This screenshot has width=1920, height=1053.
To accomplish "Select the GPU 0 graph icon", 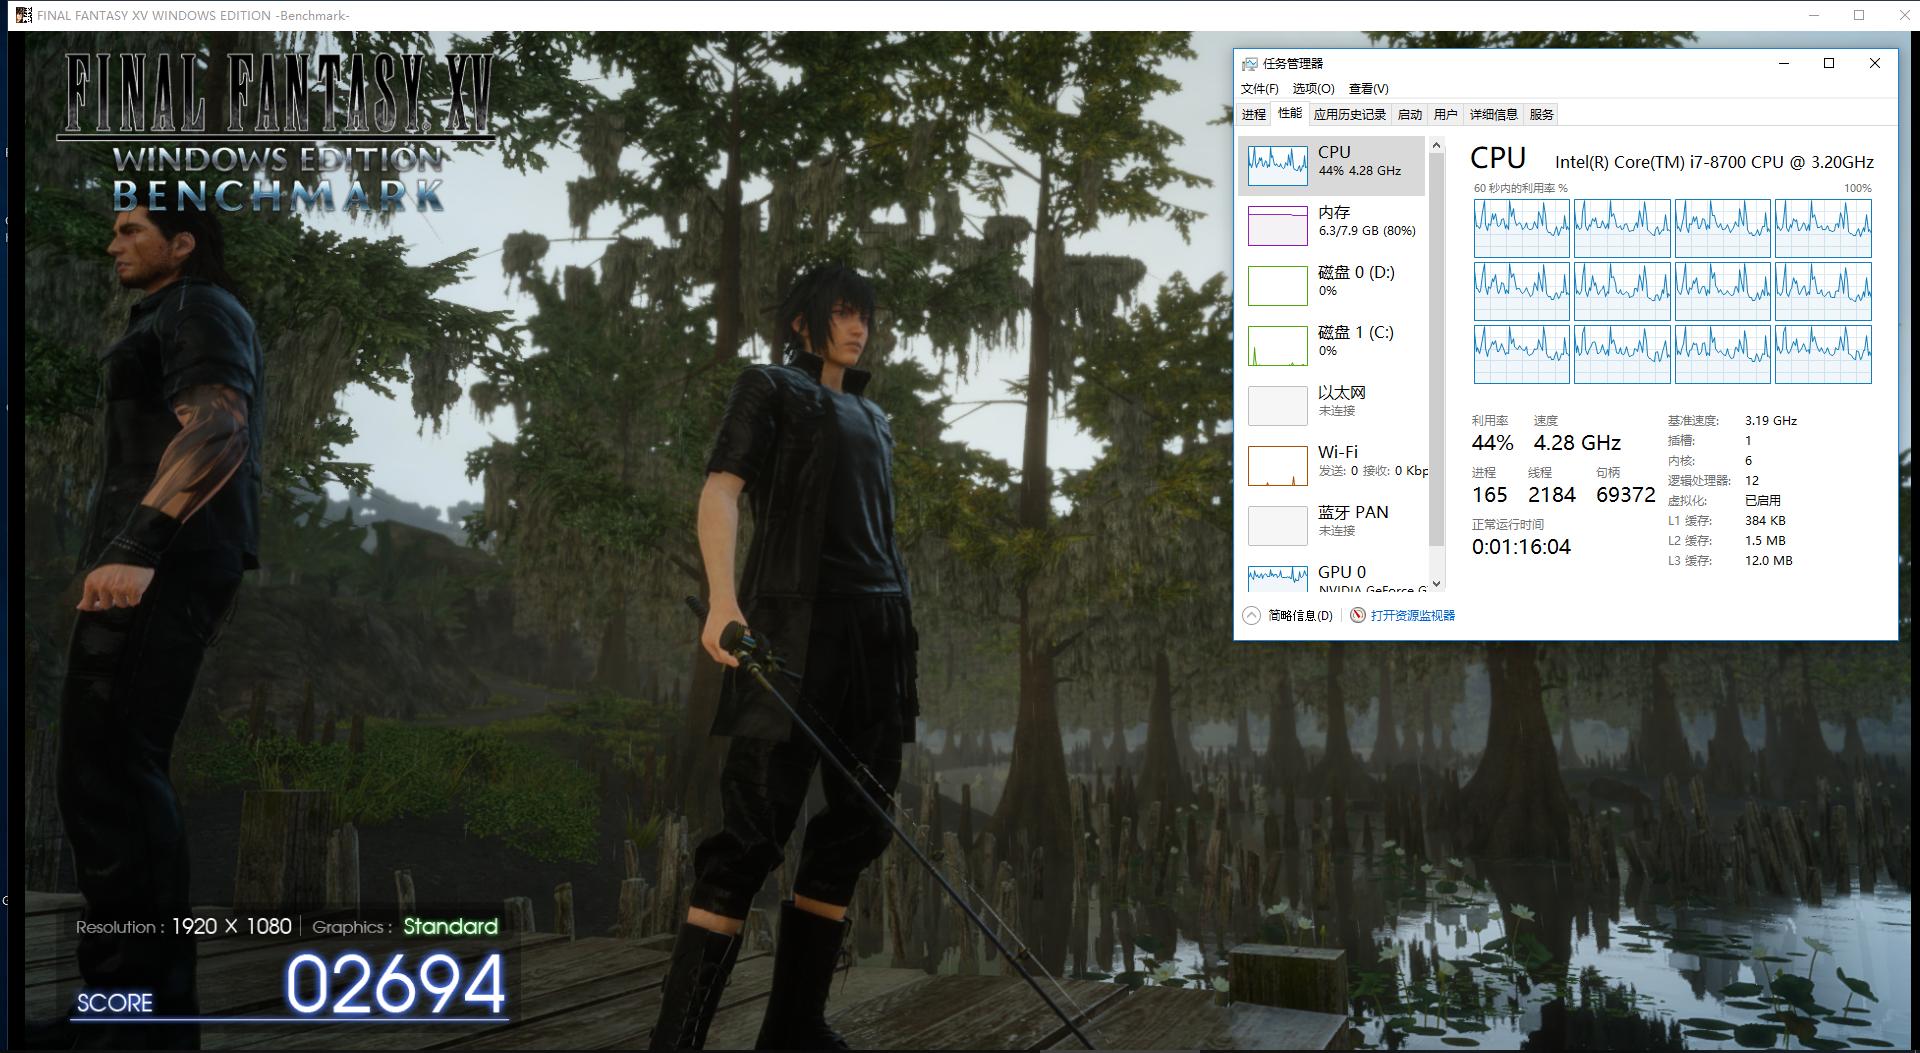I will pos(1277,578).
